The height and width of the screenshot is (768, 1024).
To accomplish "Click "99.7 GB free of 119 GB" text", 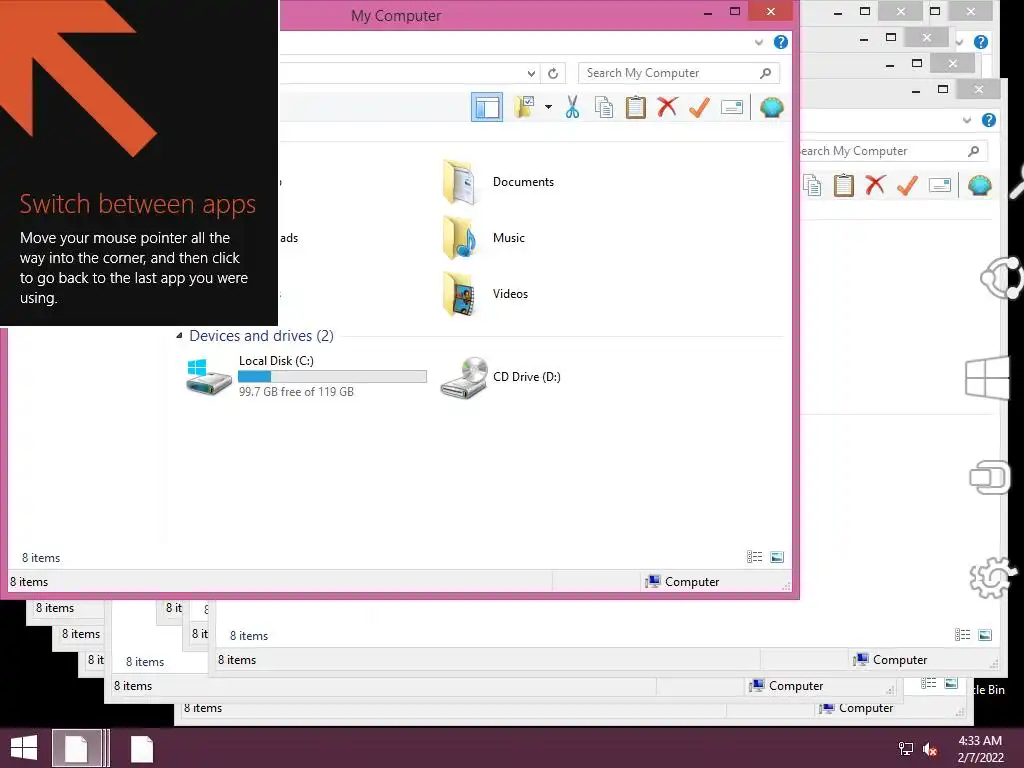I will (x=296, y=392).
